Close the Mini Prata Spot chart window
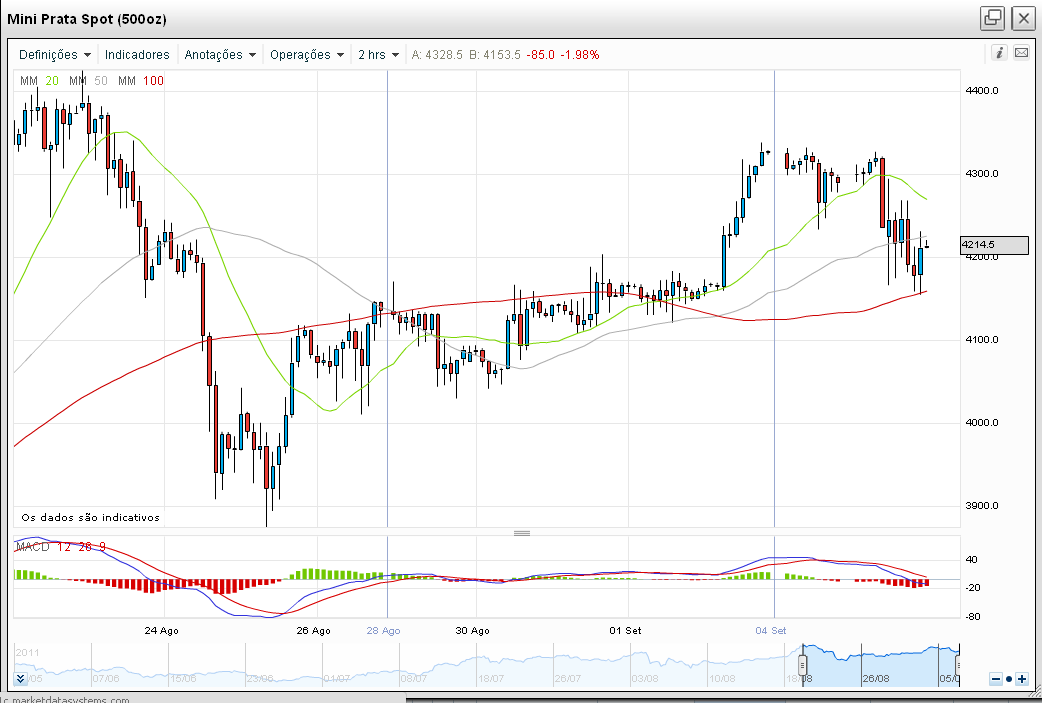Screen dimensions: 1042x703 [x=1023, y=18]
